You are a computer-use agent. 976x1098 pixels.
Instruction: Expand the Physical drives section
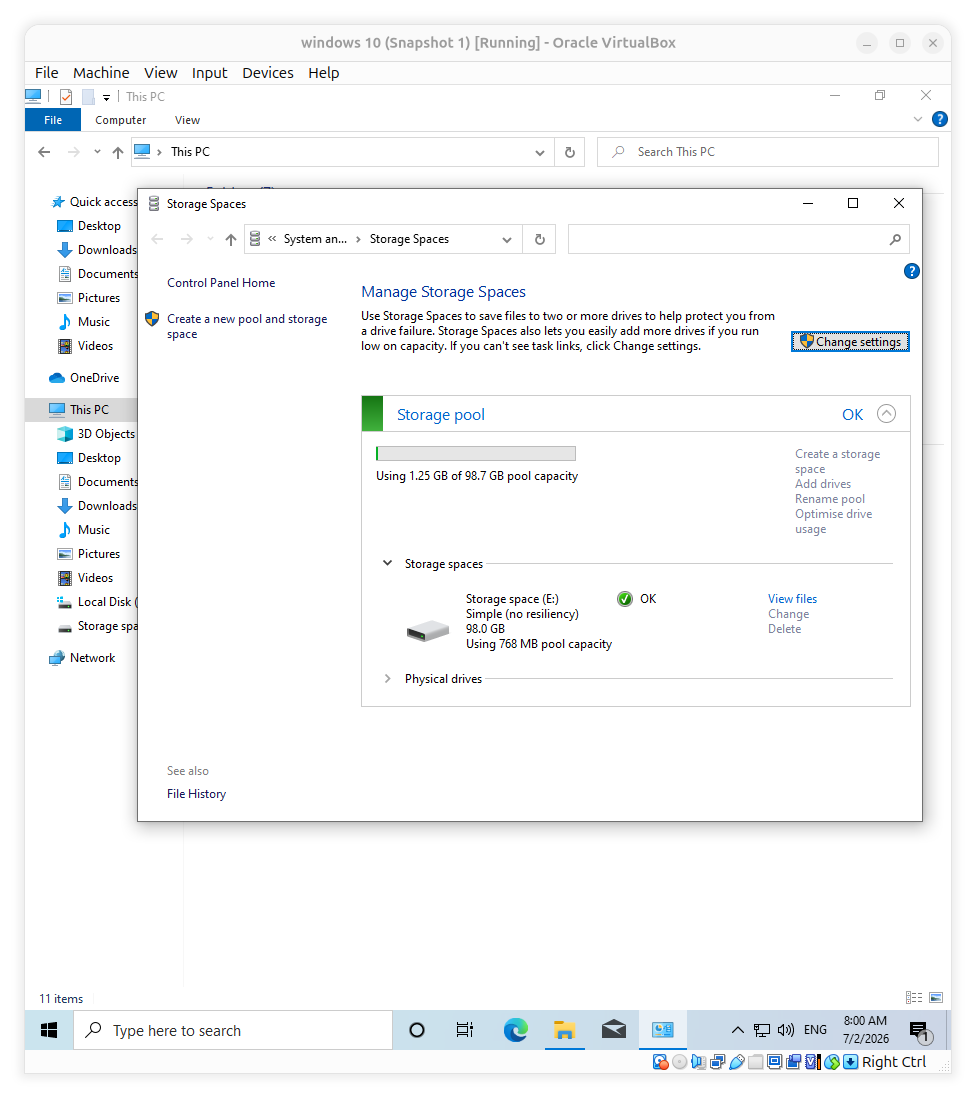click(387, 679)
